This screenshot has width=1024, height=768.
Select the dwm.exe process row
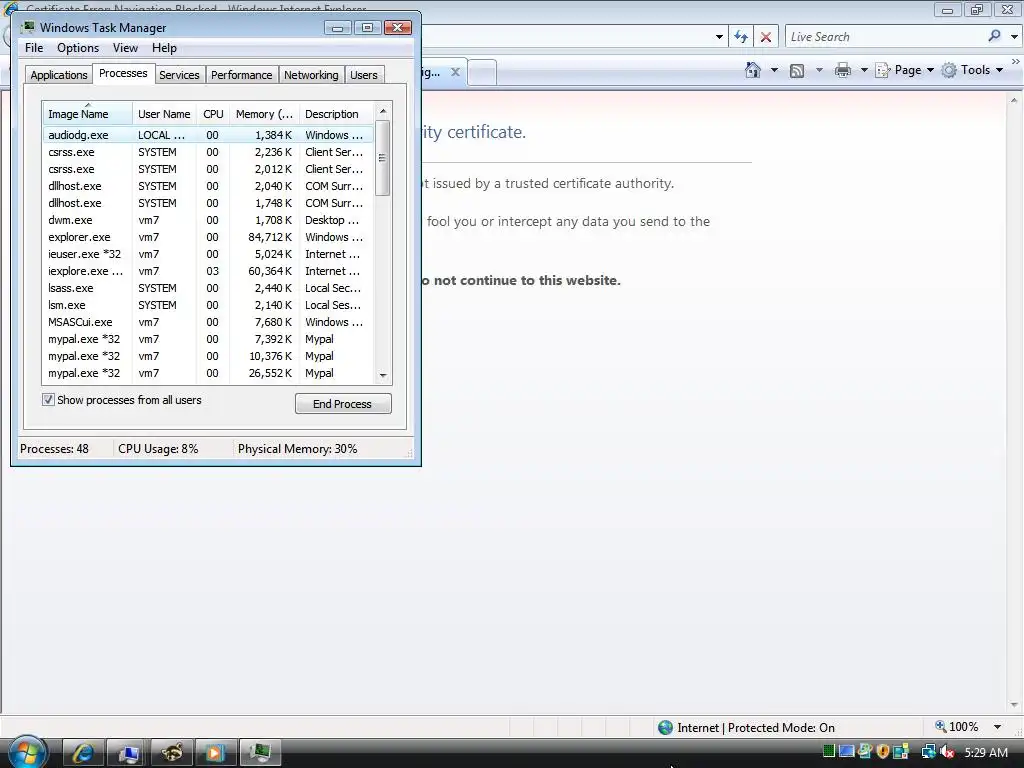click(x=208, y=220)
